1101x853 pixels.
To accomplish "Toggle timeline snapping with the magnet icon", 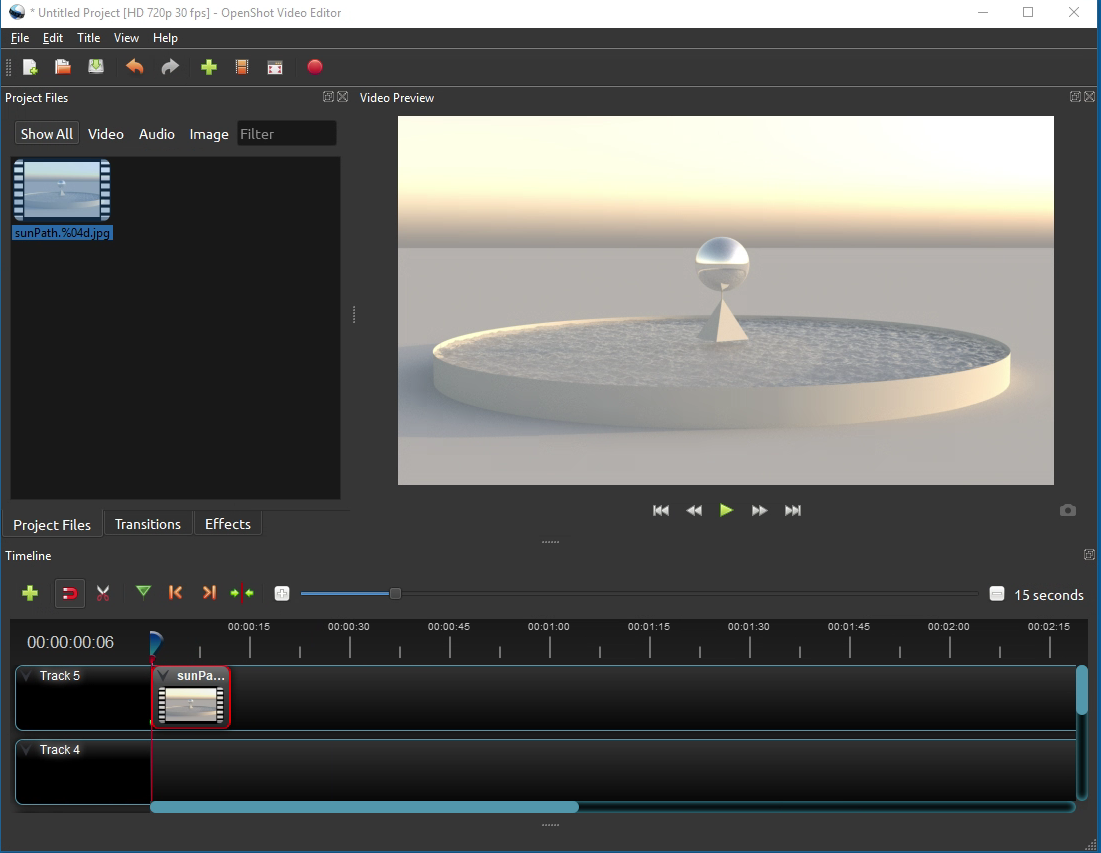I will [x=69, y=593].
